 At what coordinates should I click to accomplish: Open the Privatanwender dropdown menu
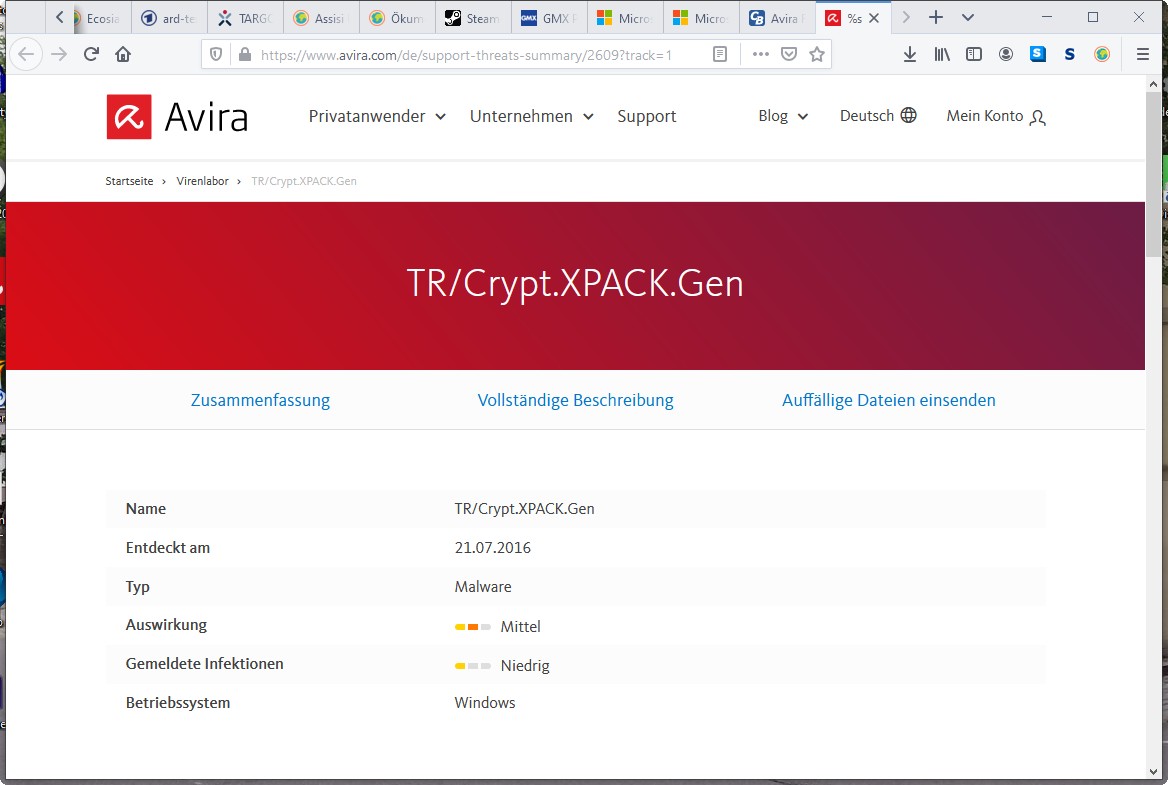point(377,116)
